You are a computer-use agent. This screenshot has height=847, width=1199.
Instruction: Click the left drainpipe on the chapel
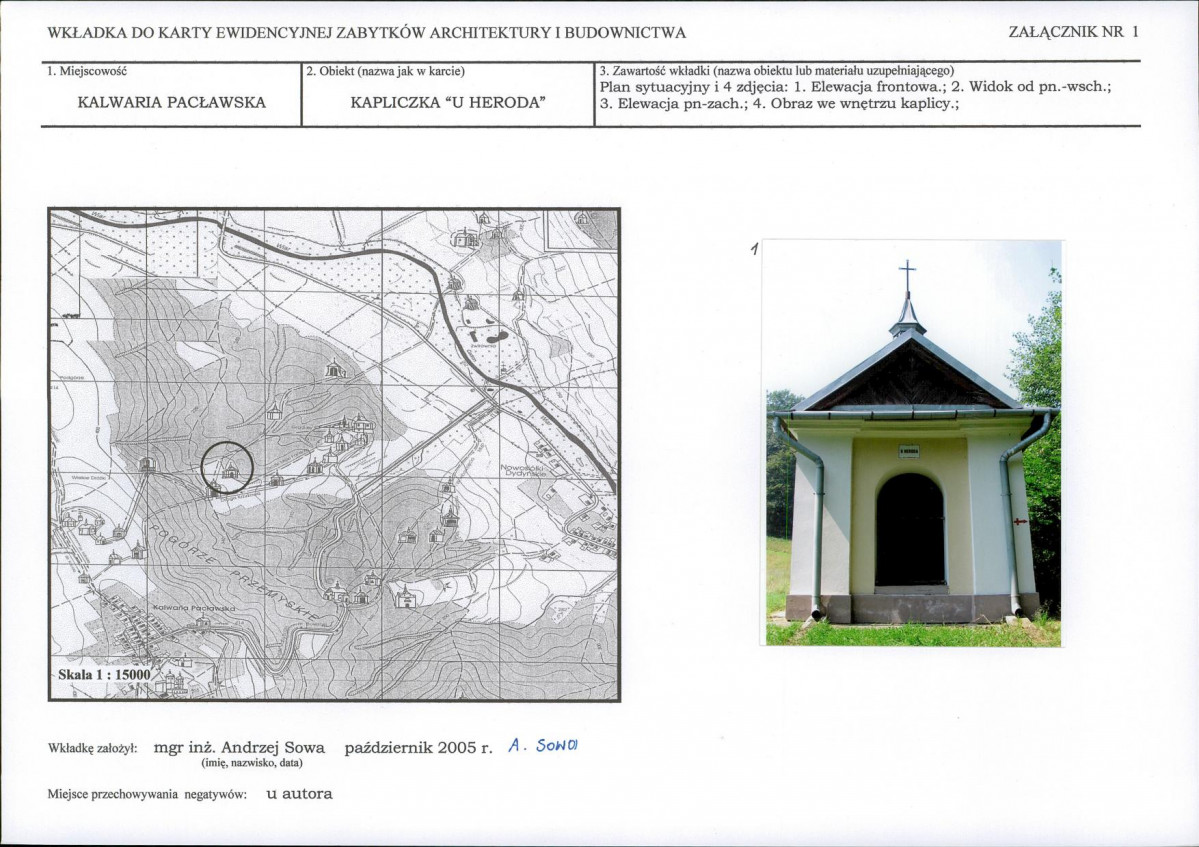(x=818, y=520)
